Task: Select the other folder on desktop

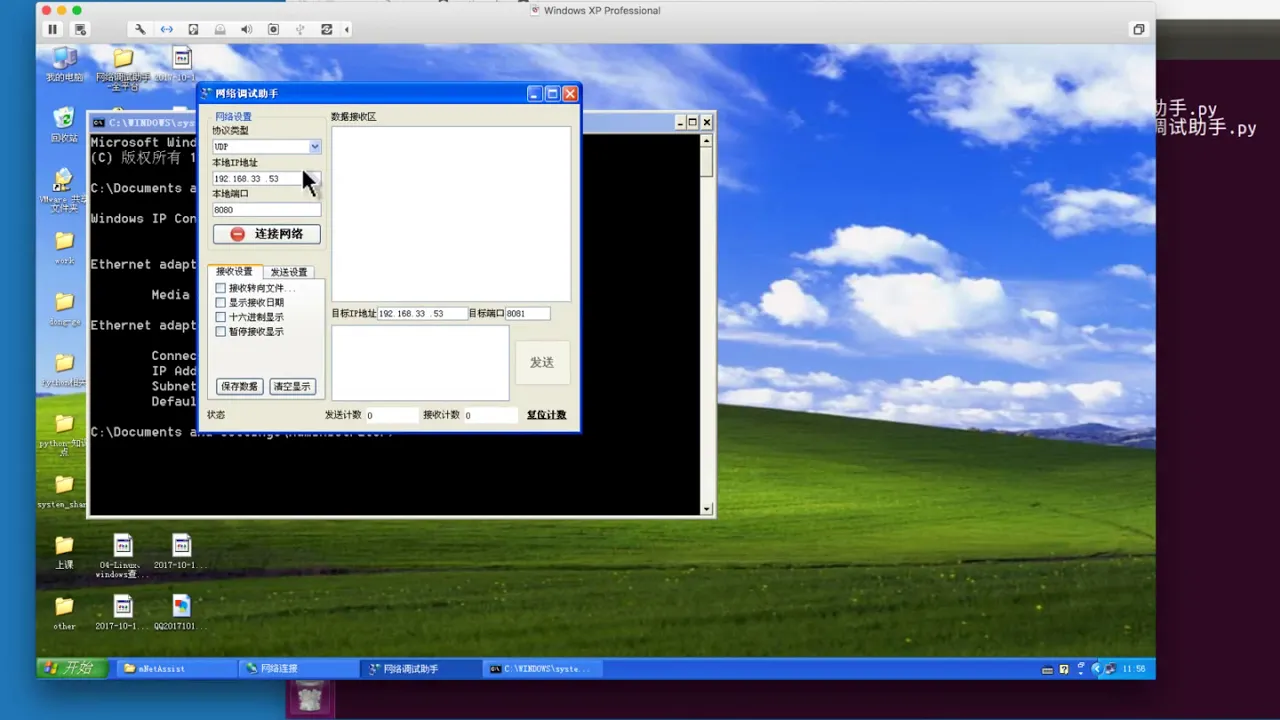Action: tap(64, 613)
